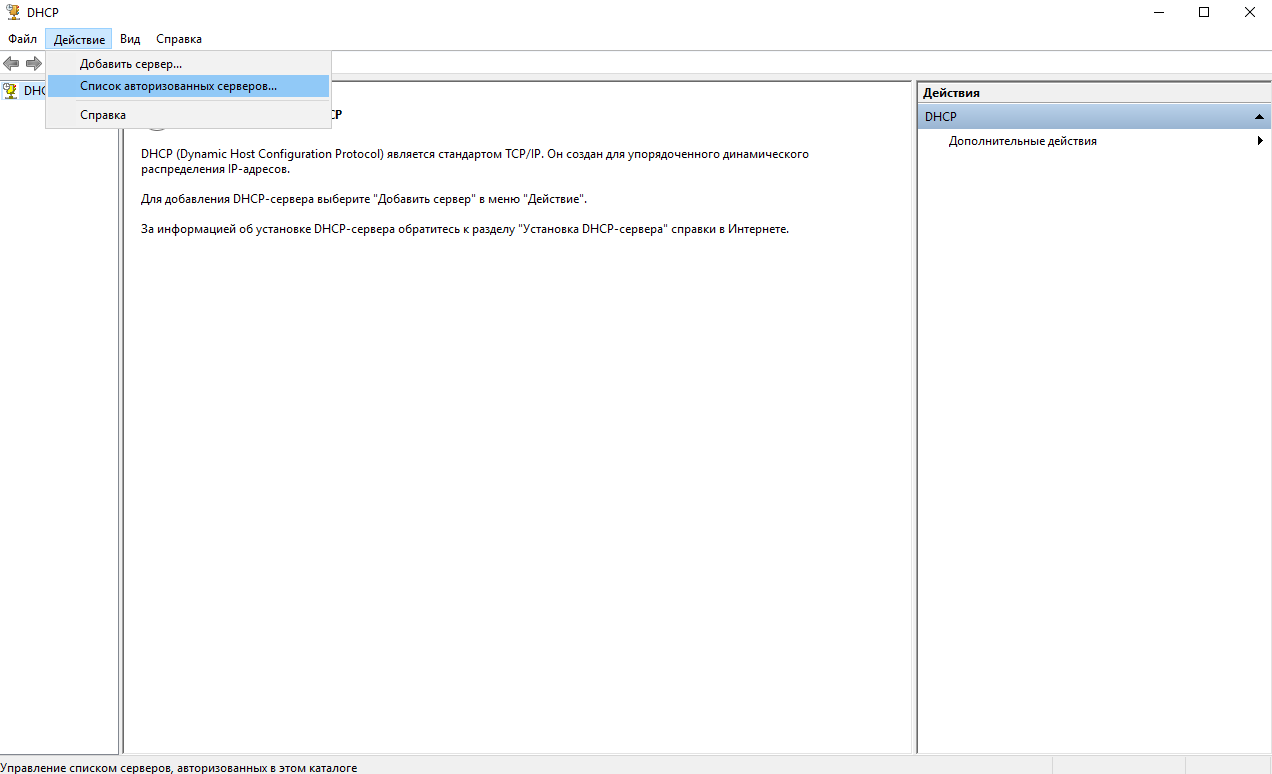Open the Файл menu

[x=22, y=39]
